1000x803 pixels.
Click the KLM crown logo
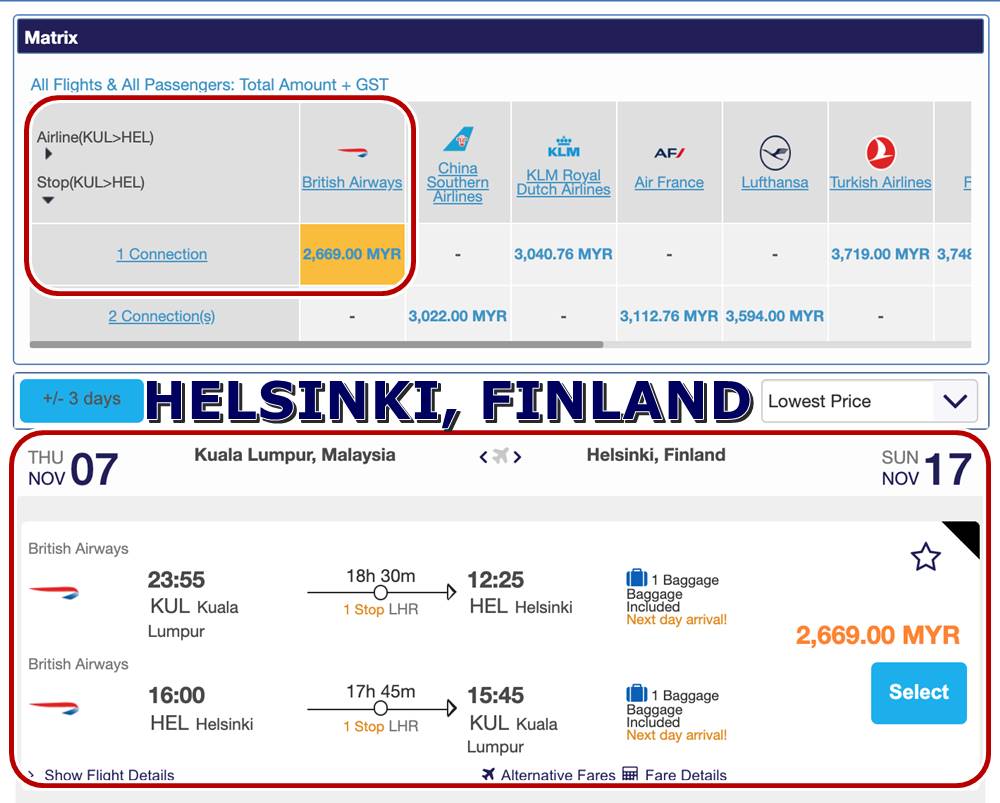(564, 147)
